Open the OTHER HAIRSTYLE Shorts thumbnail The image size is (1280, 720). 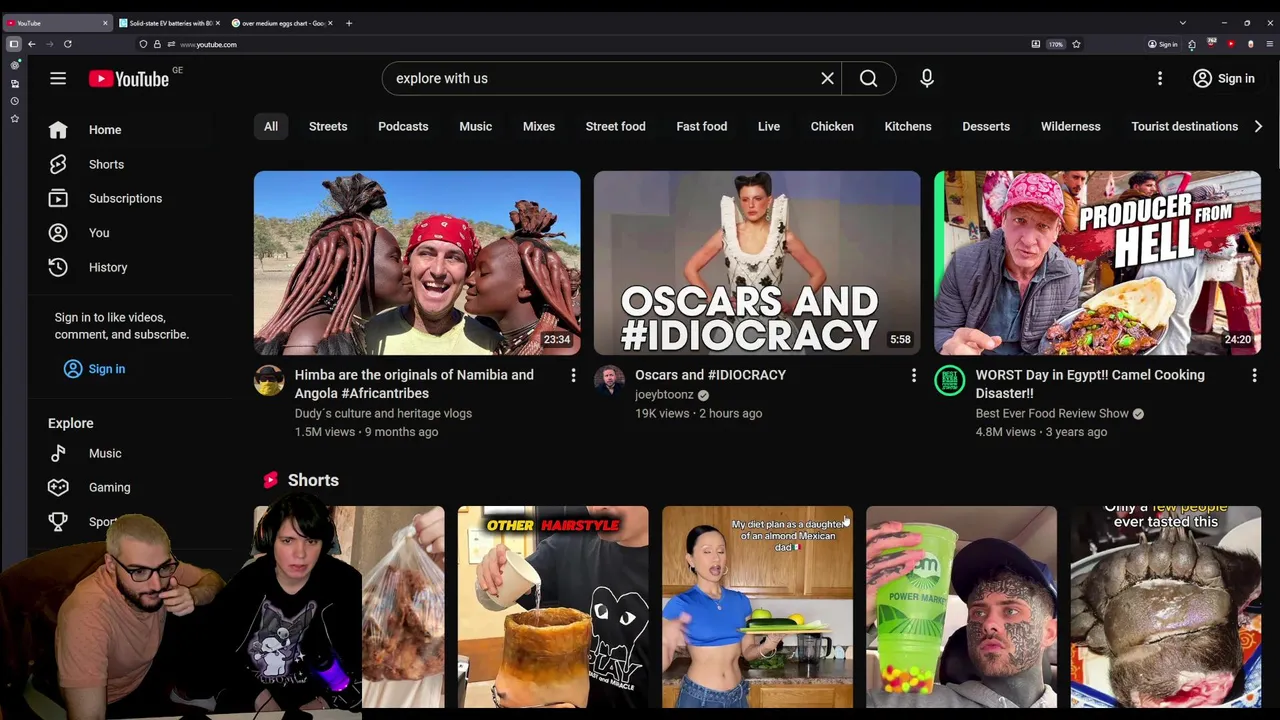[x=553, y=607]
